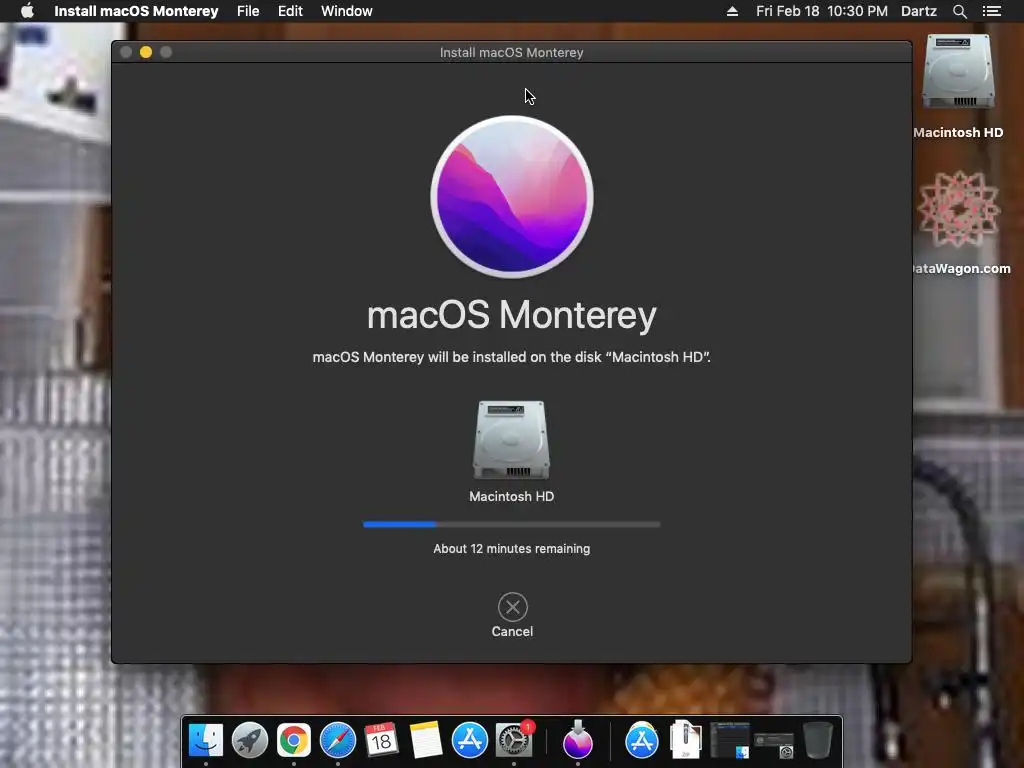Open the zip documents stack in Dock
Viewport: 1024px width, 768px height.
pos(685,740)
